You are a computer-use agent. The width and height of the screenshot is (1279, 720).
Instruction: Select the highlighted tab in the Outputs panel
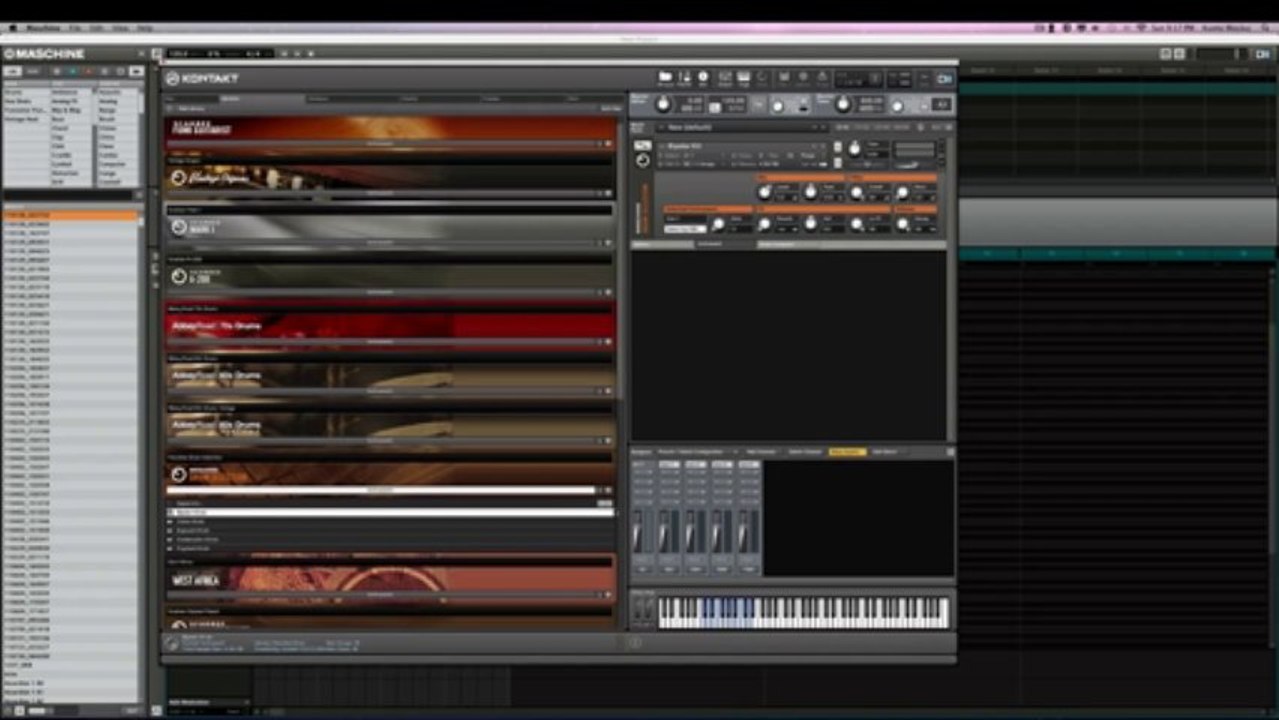point(846,452)
